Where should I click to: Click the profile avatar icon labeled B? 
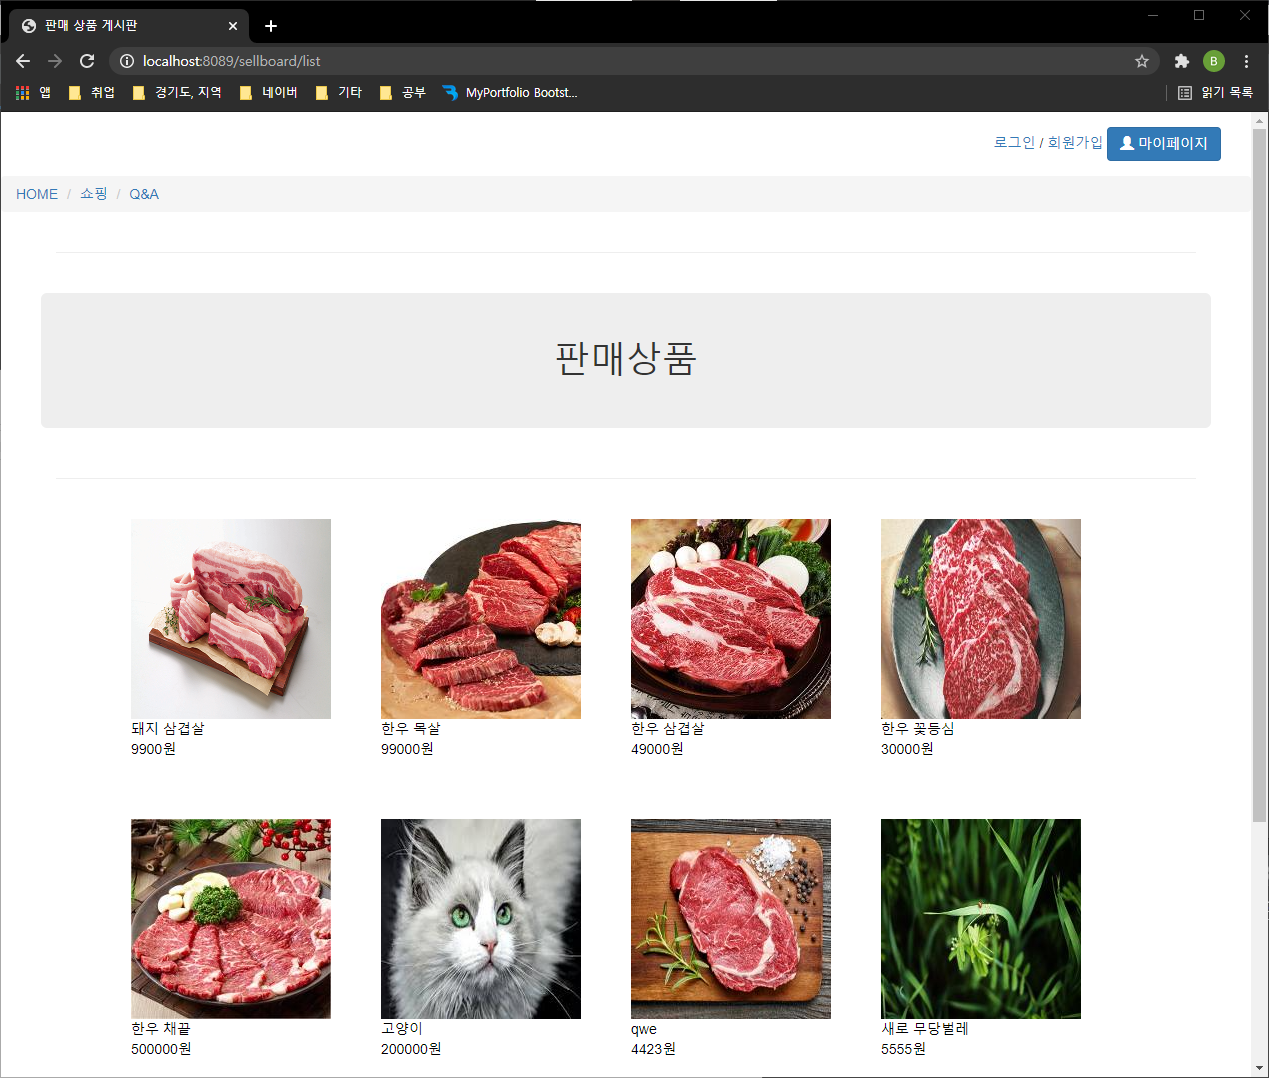[x=1213, y=61]
